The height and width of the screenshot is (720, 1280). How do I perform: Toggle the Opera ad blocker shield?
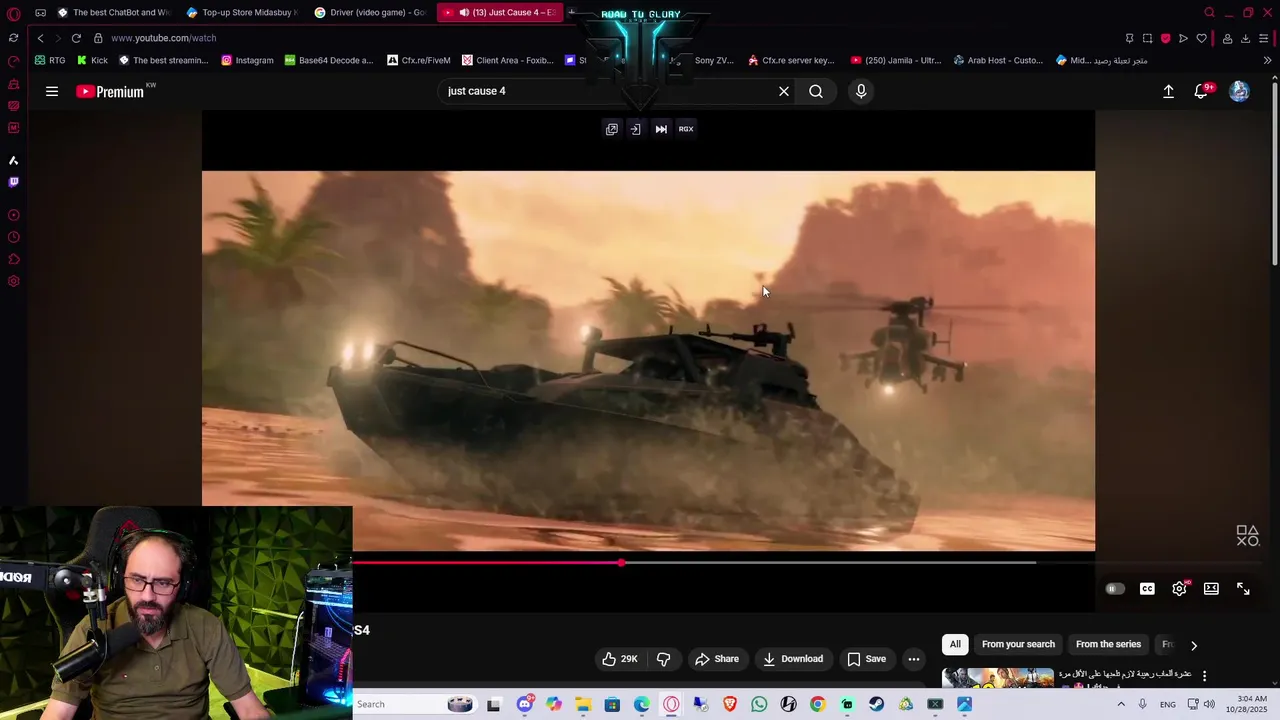pyautogui.click(x=1165, y=38)
